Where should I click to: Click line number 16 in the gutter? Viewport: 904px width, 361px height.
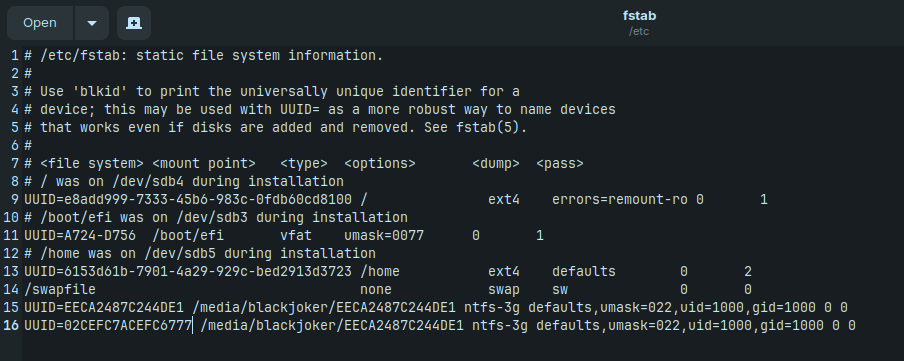11,325
